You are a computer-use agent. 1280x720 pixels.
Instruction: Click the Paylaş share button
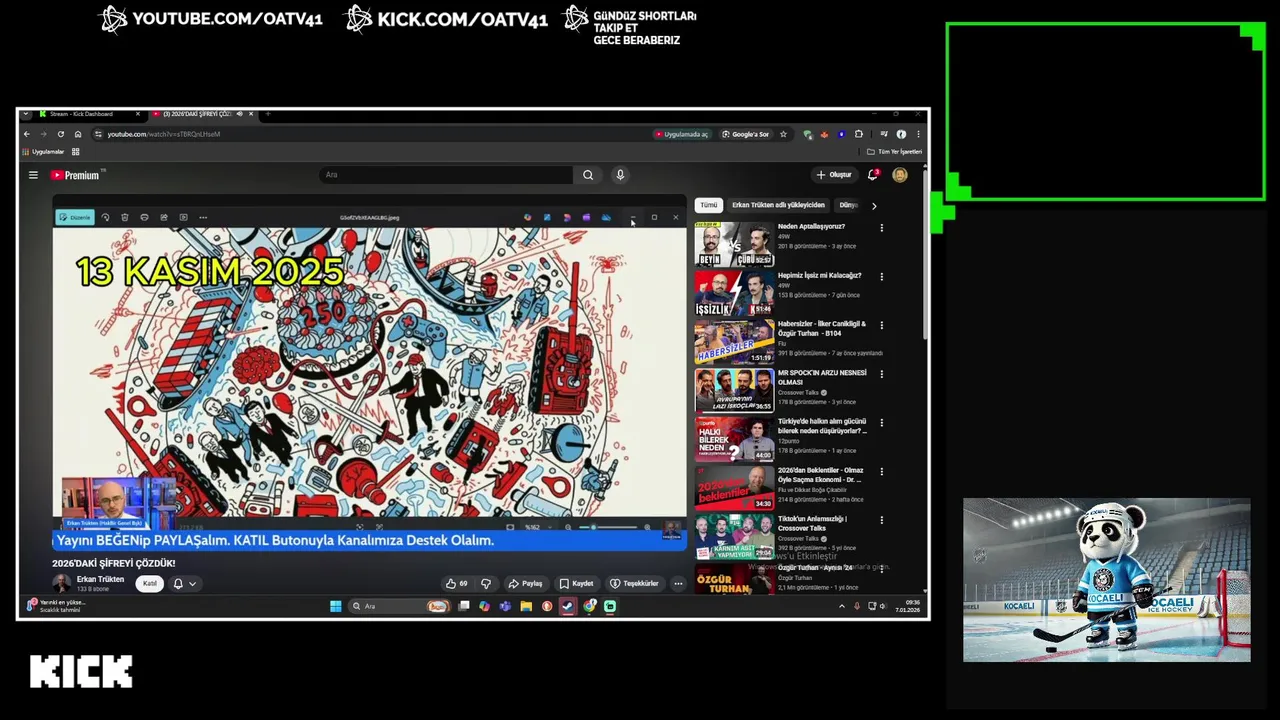(x=526, y=583)
